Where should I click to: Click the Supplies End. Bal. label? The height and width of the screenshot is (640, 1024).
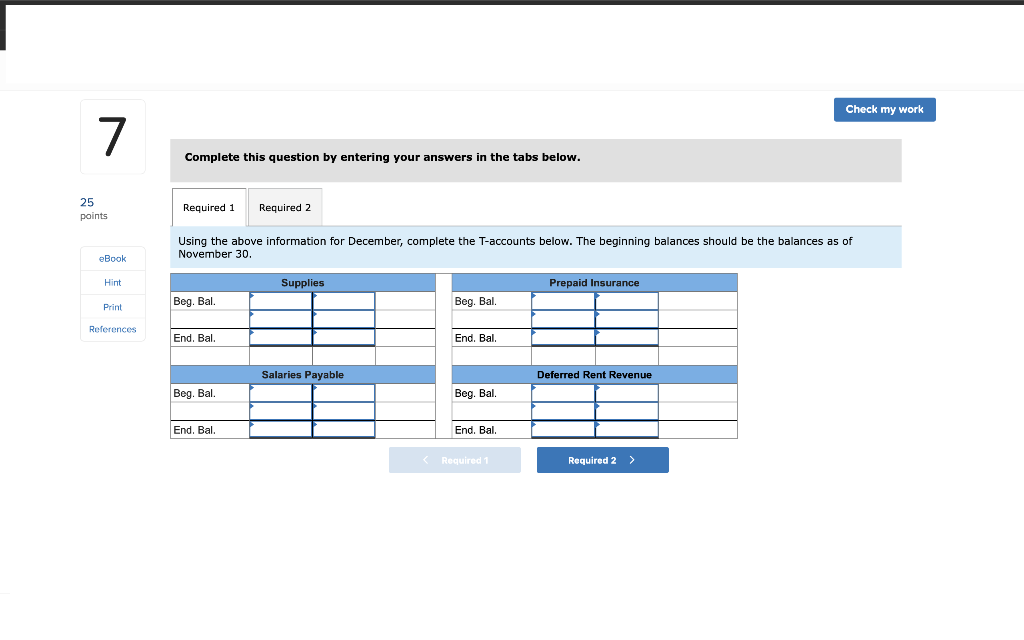pyautogui.click(x=195, y=338)
